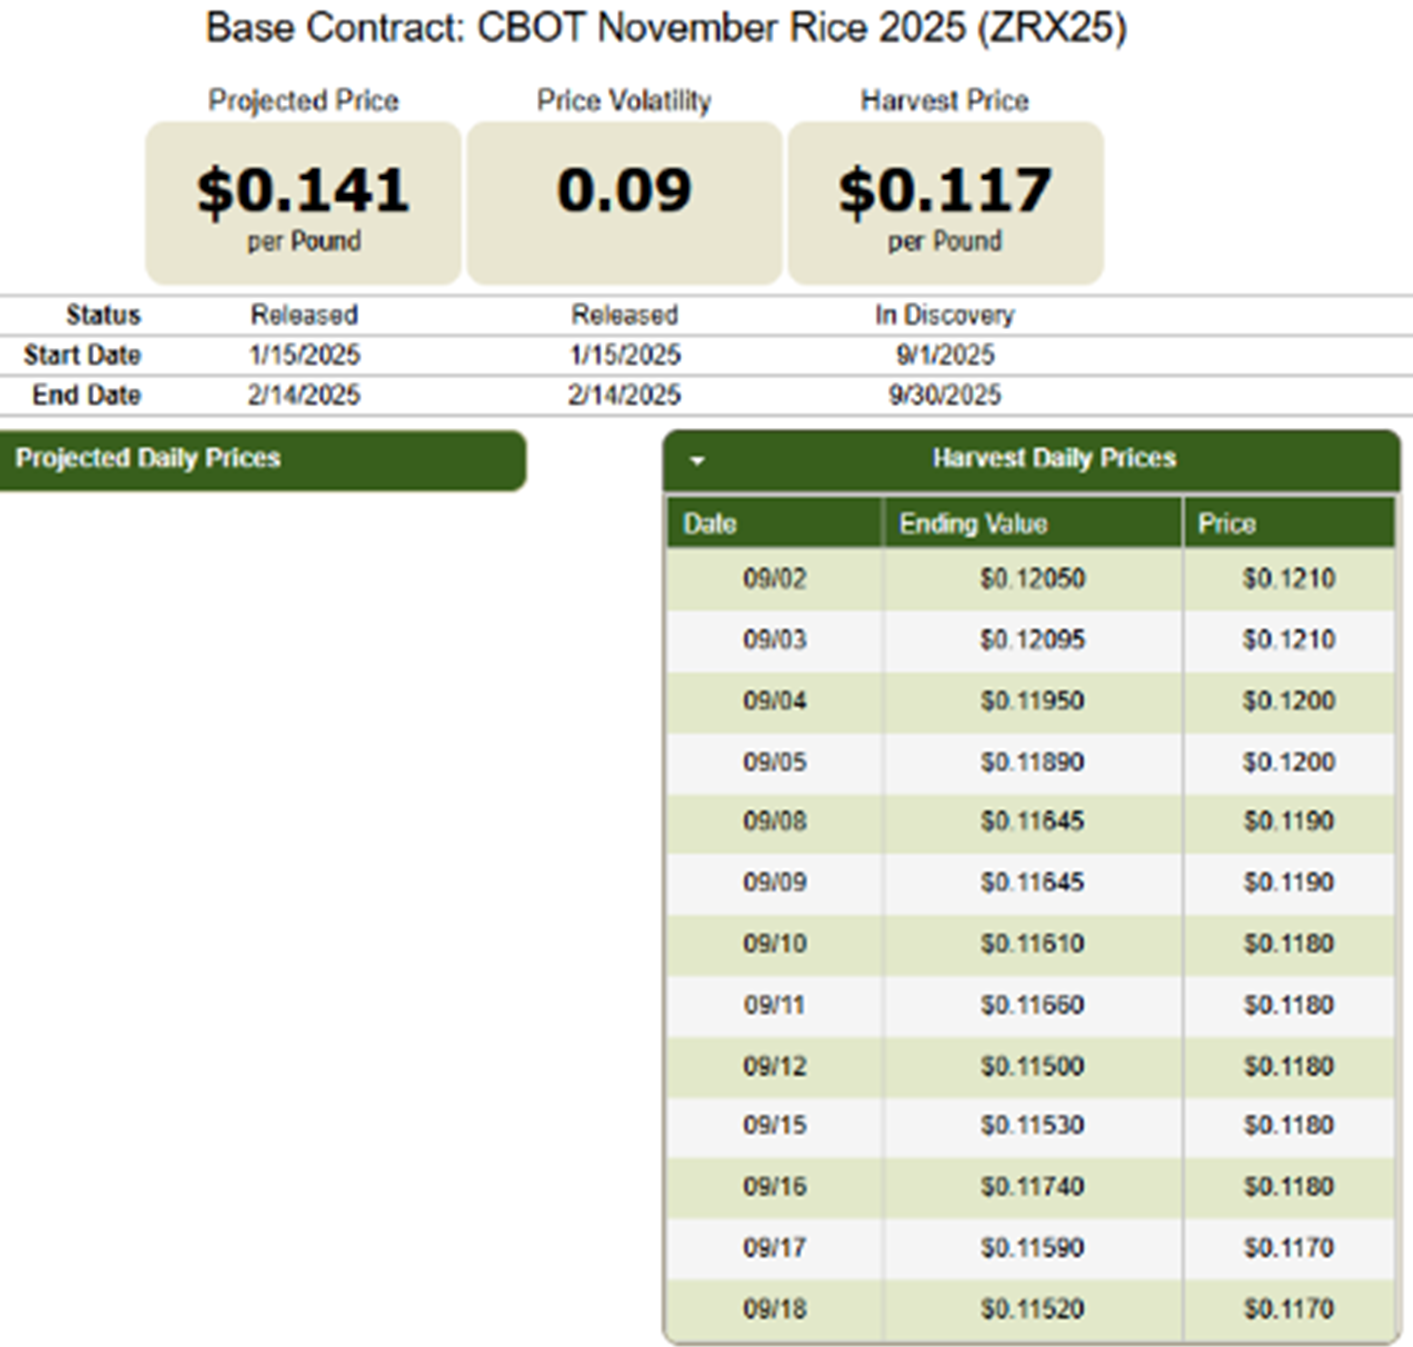Click the 9/30/2025 harvest end date
1413x1347 pixels.
pos(944,395)
